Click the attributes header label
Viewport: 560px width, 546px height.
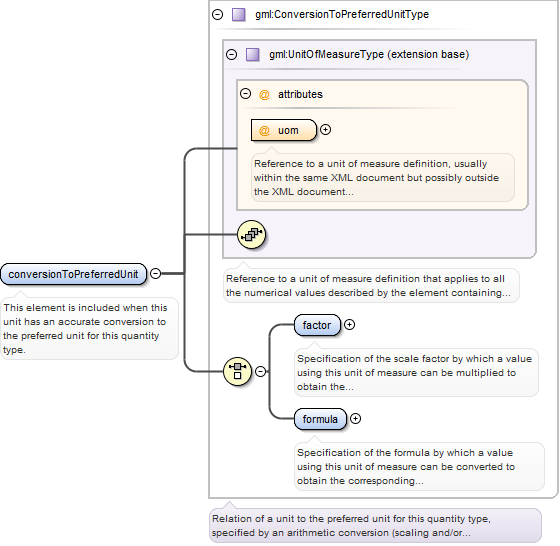tap(300, 94)
